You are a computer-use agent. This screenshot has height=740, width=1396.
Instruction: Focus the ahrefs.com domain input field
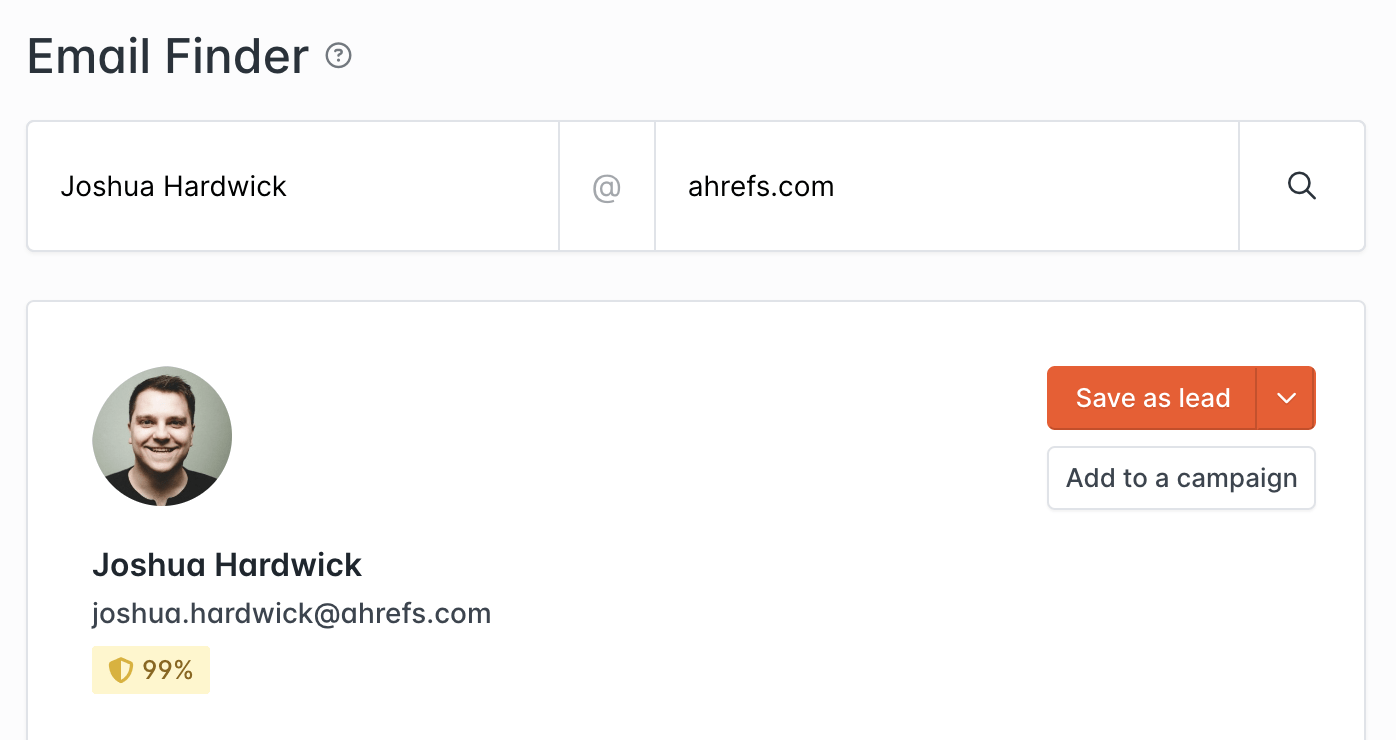945,187
